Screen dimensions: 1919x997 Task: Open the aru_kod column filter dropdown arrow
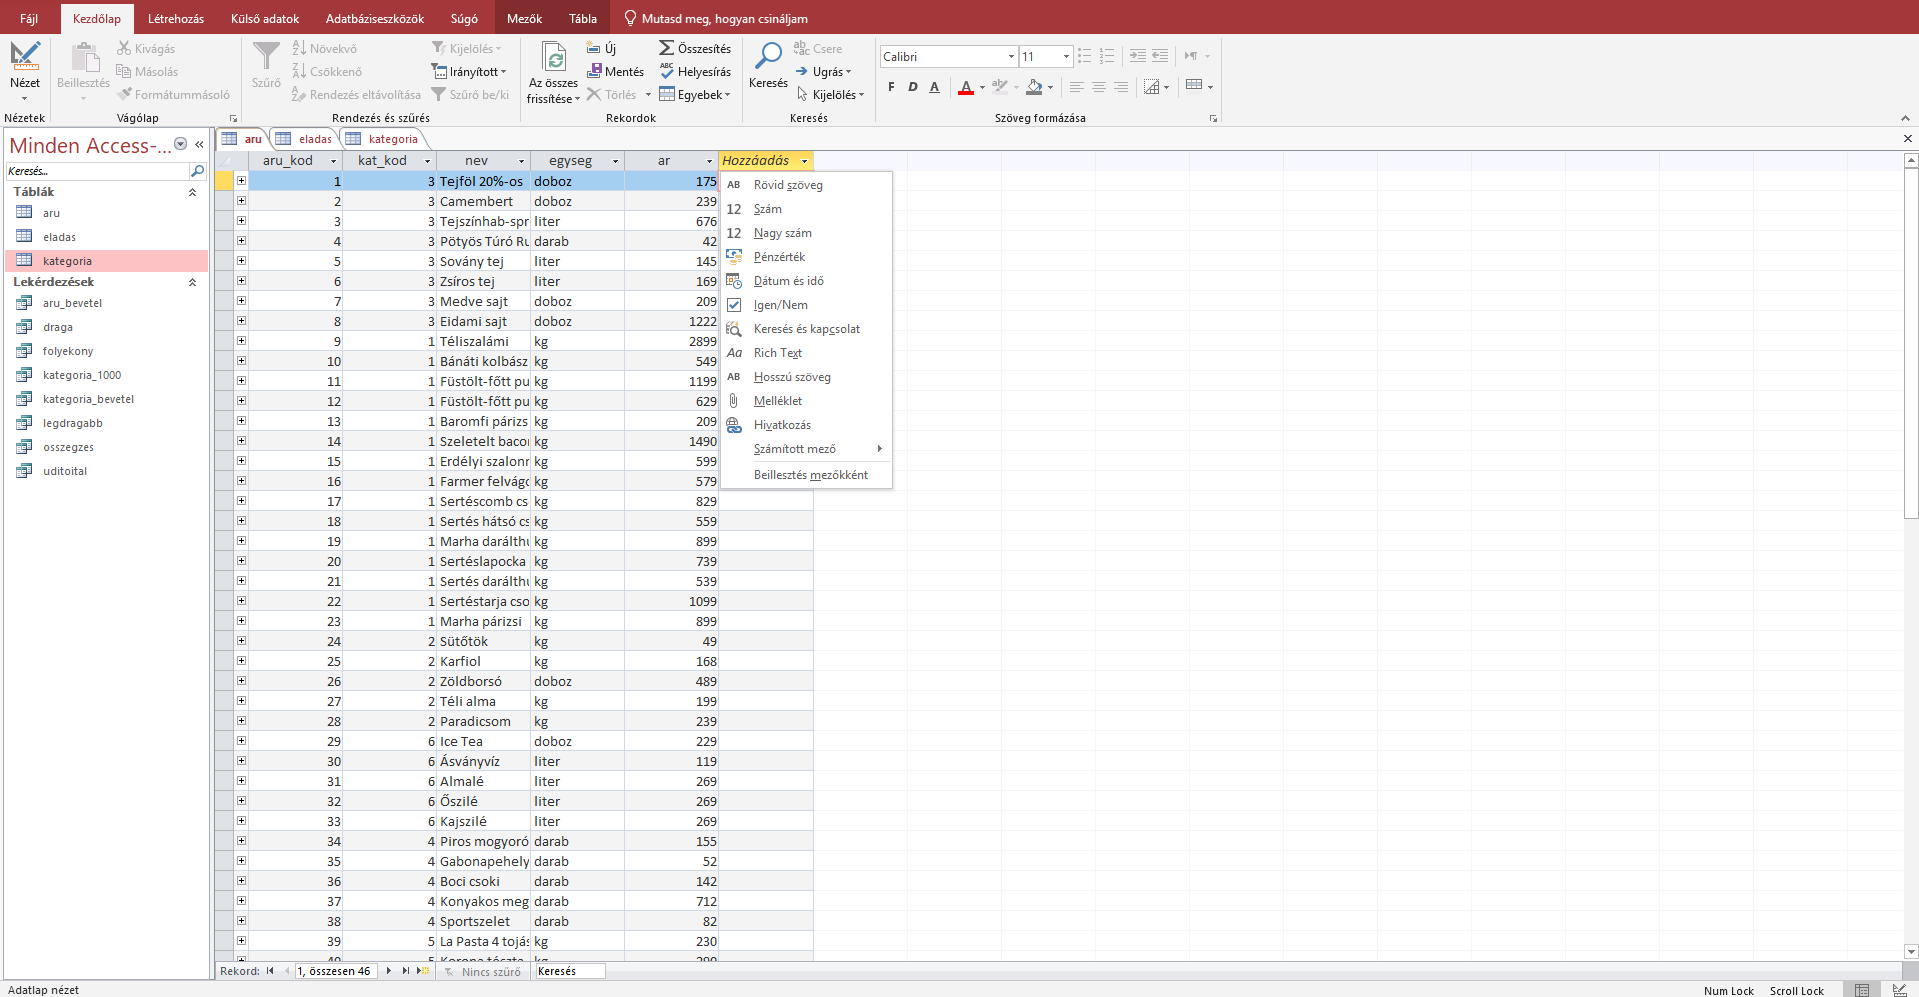333,161
